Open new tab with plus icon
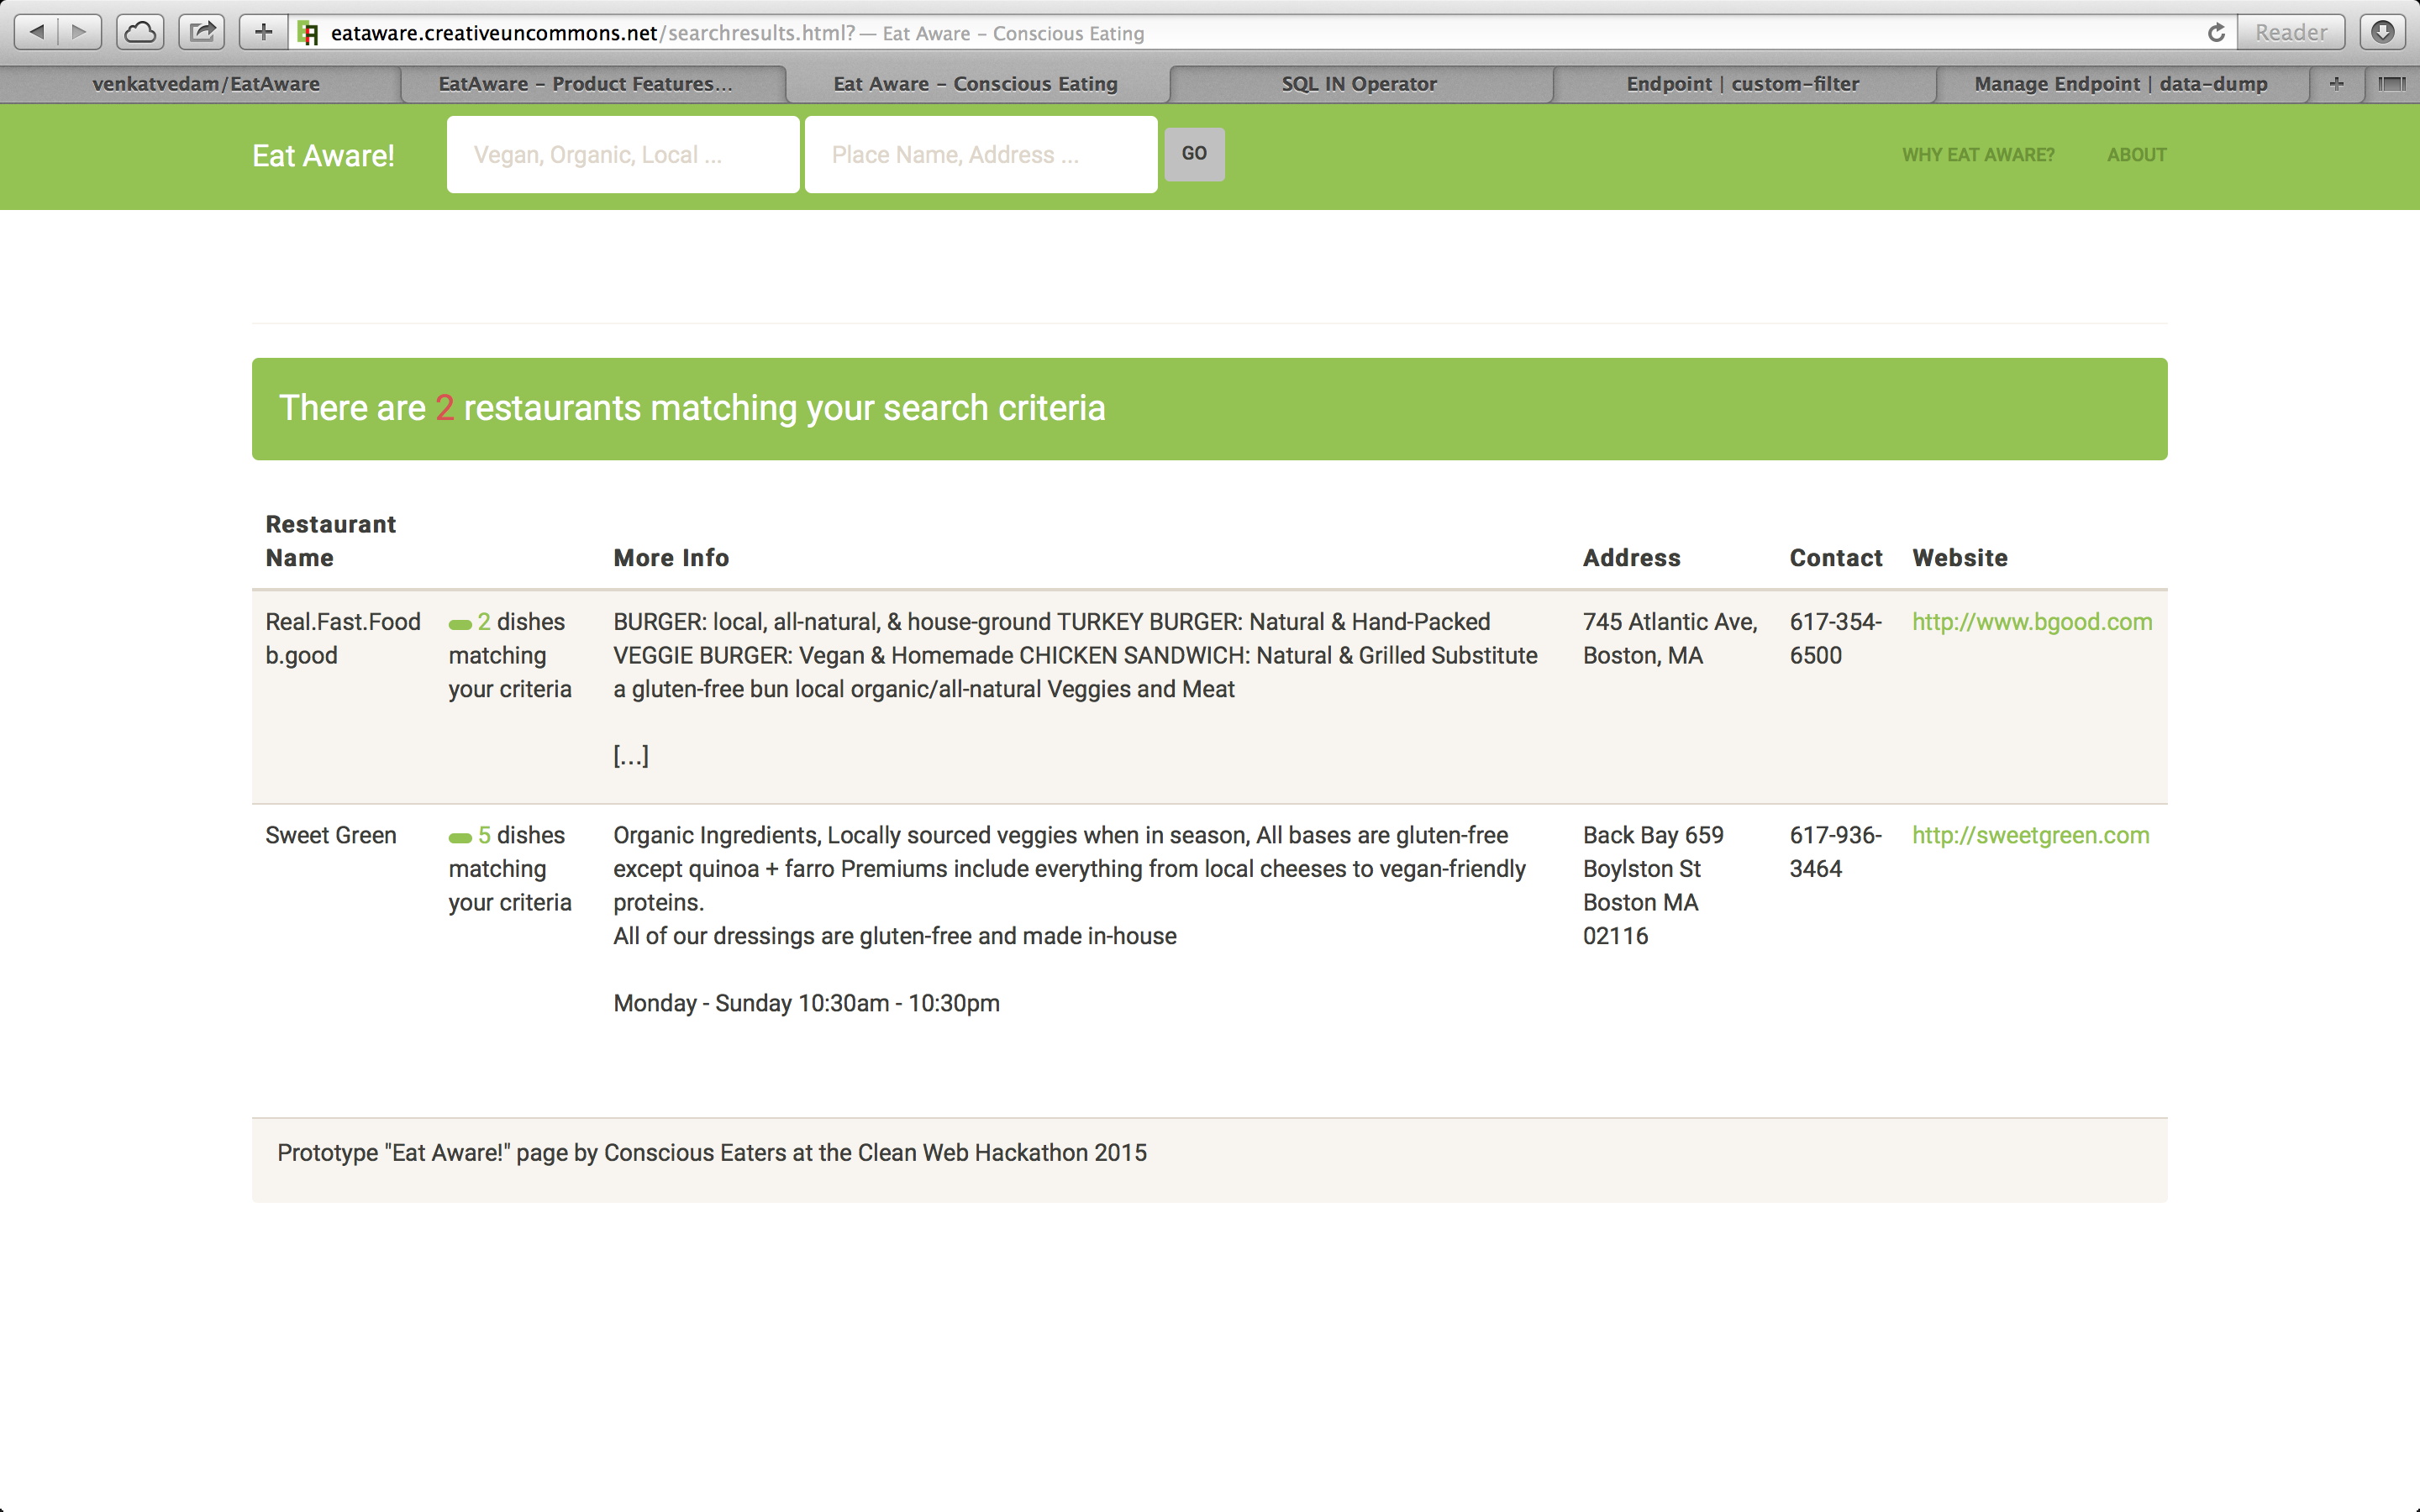This screenshot has height=1512, width=2420. click(x=2336, y=84)
